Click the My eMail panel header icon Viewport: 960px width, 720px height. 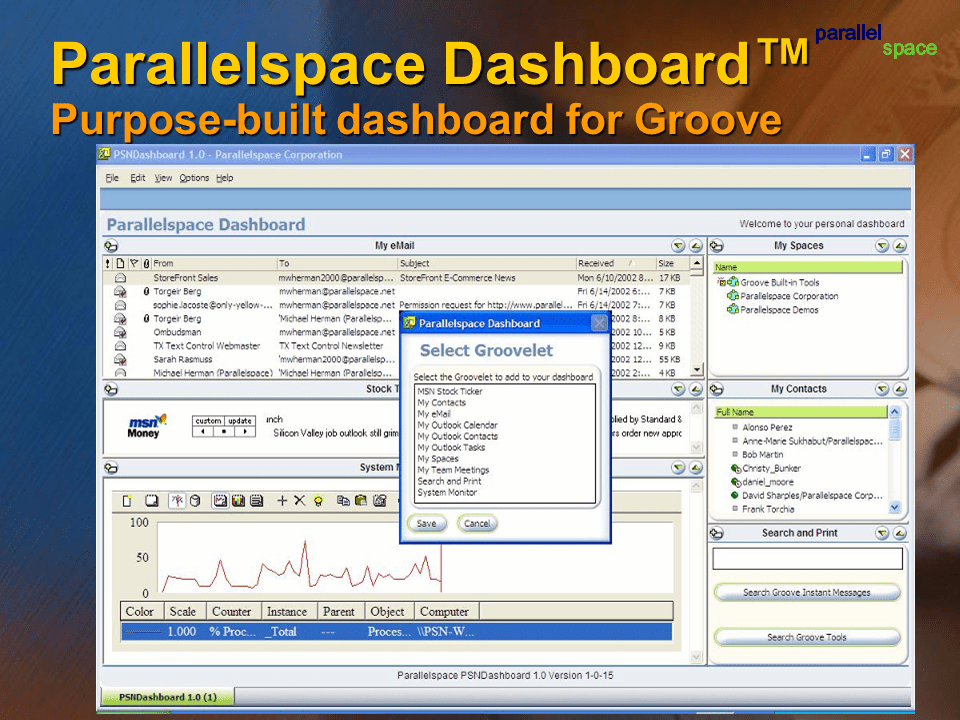click(111, 246)
